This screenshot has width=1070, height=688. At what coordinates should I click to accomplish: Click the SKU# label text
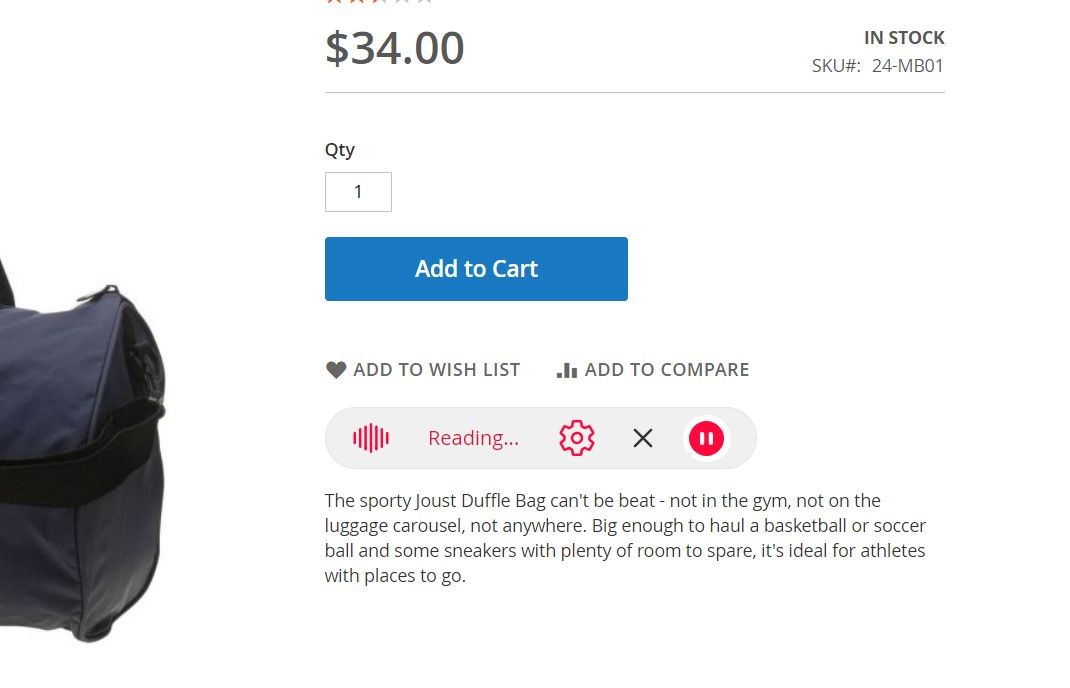(x=836, y=66)
